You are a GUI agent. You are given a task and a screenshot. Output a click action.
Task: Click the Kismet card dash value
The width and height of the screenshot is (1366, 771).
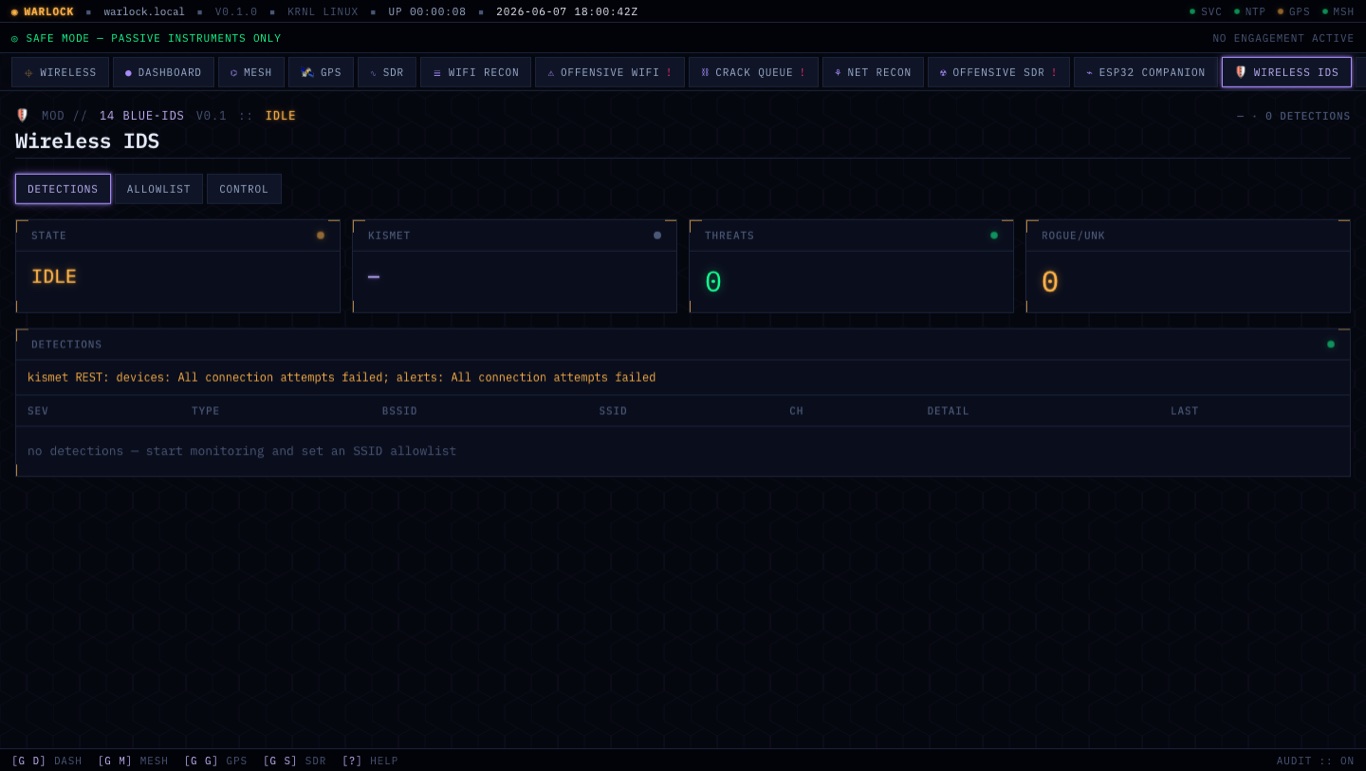tap(374, 277)
